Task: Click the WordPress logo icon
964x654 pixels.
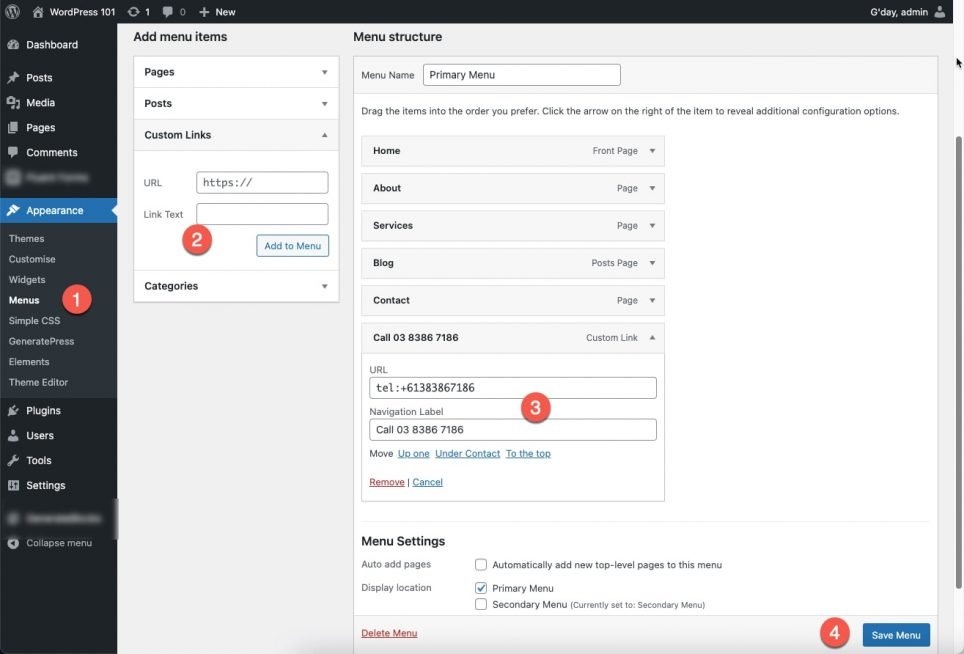Action: pyautogui.click(x=13, y=12)
